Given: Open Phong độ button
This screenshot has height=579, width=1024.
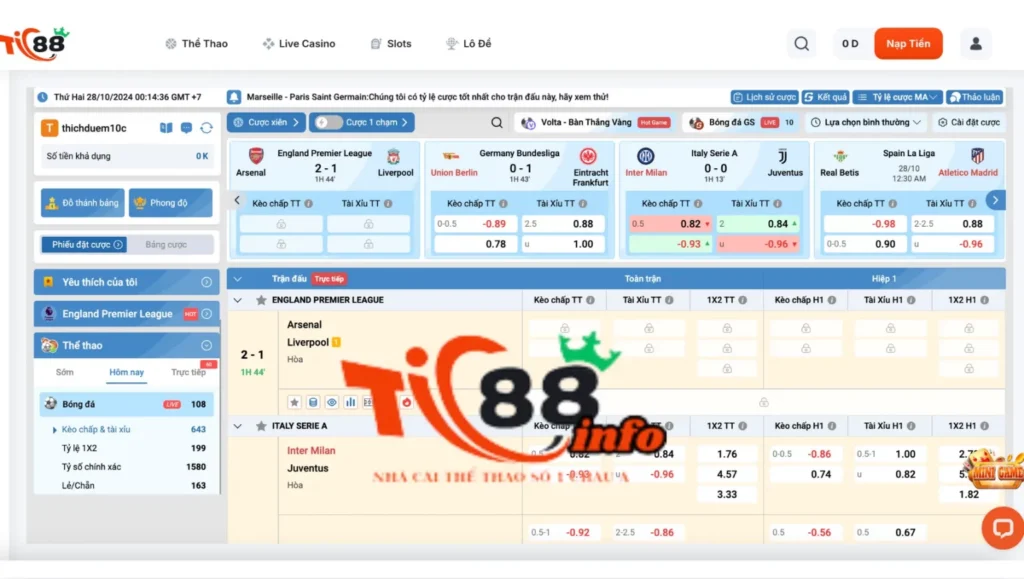Looking at the screenshot, I should pos(170,203).
